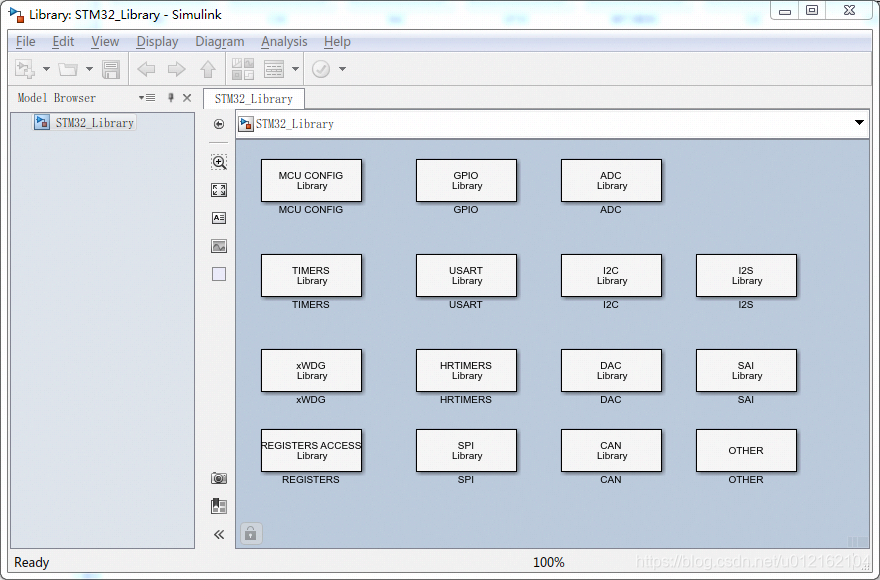Click the Ready status bar text
Image resolution: width=880 pixels, height=580 pixels.
31,562
